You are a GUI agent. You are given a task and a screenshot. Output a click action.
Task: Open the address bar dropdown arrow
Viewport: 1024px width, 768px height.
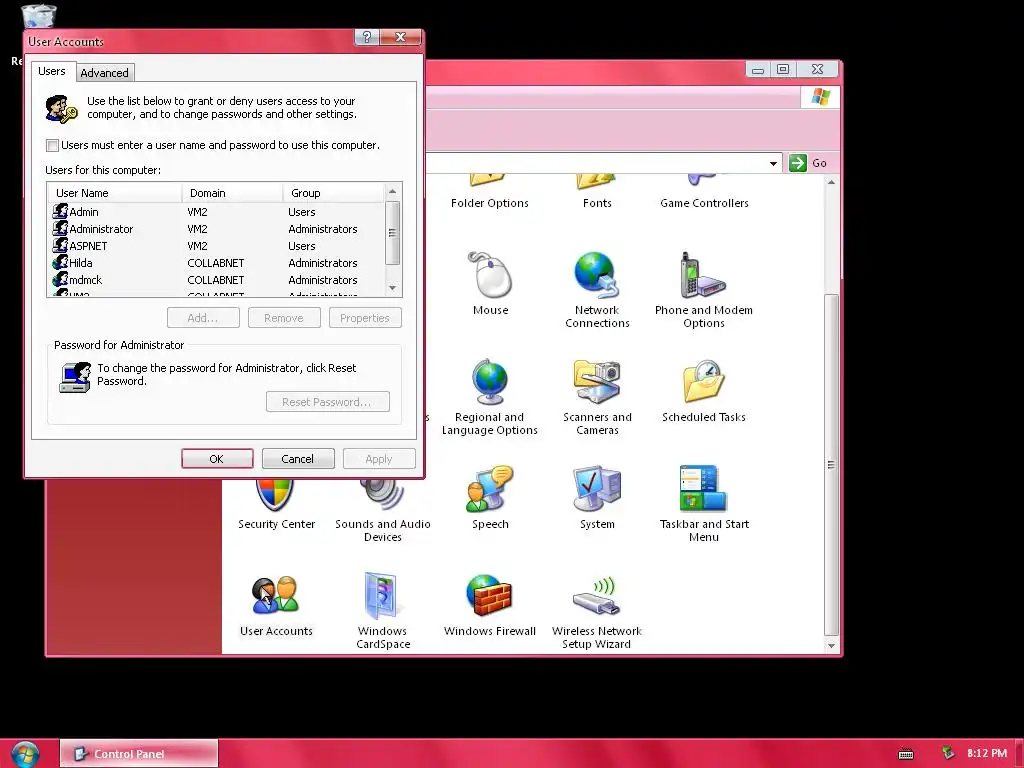pos(773,163)
